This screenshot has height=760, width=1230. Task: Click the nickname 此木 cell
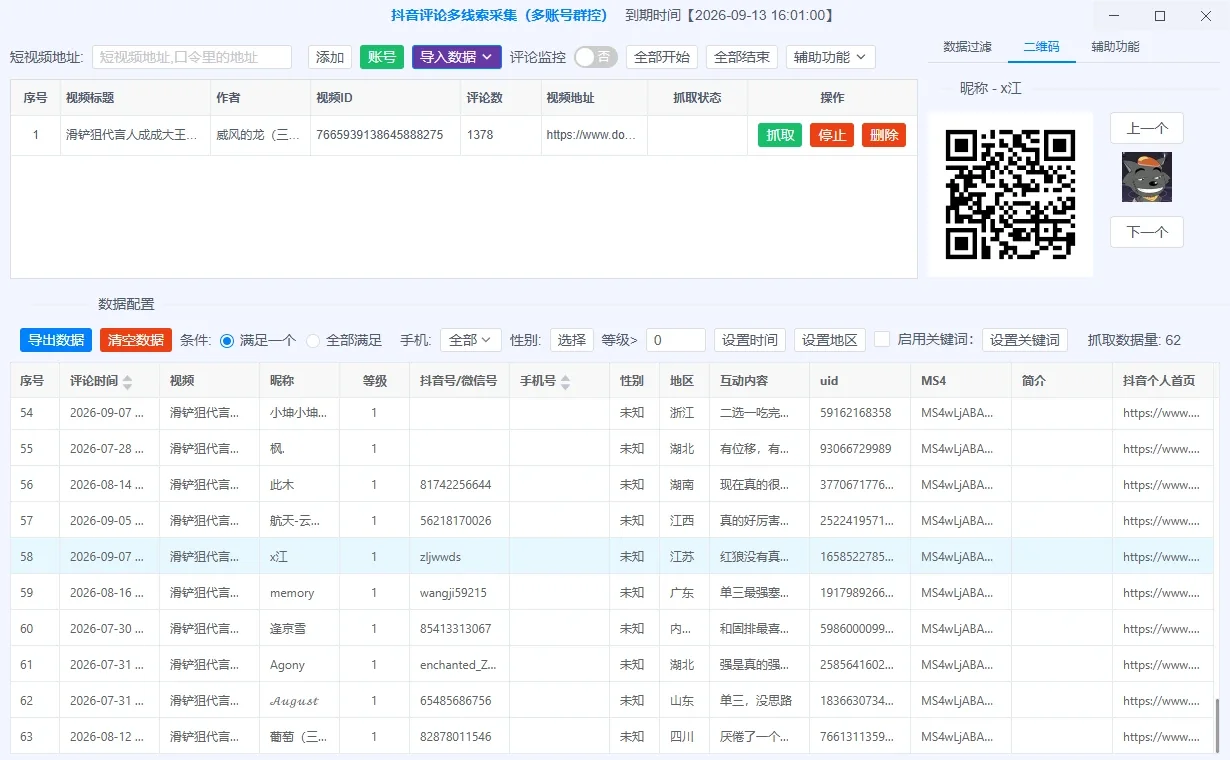tap(299, 485)
